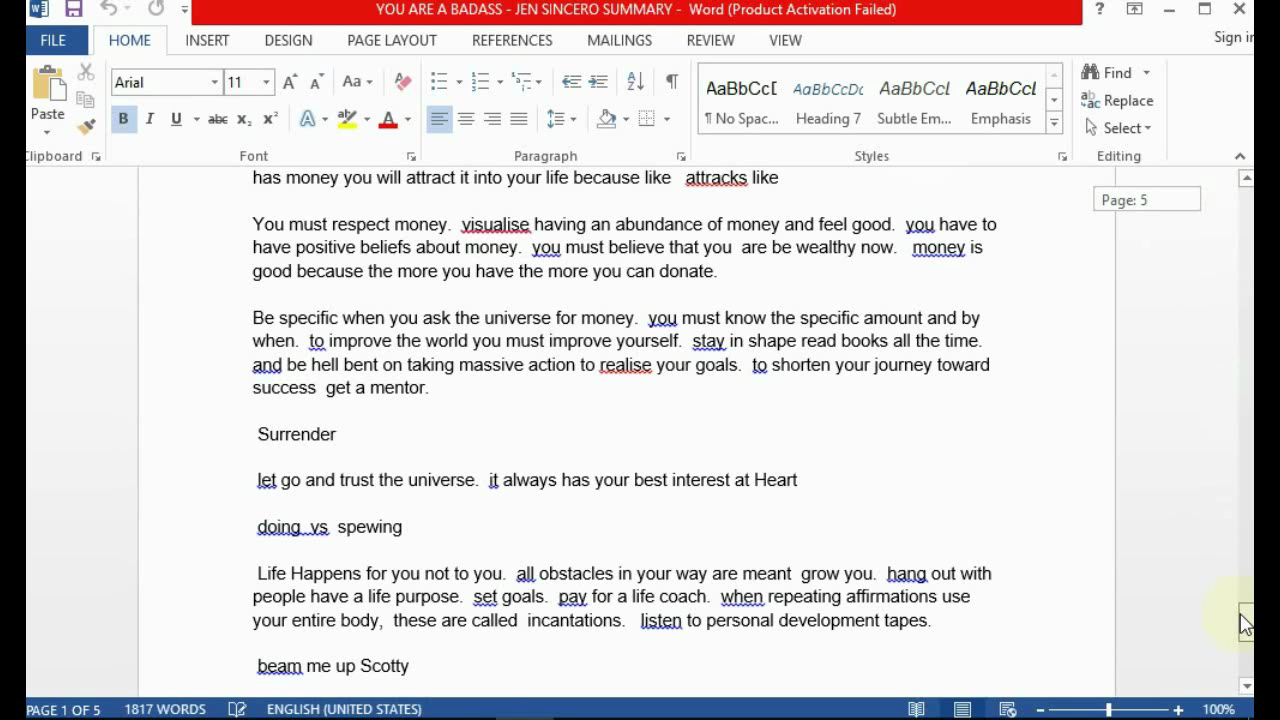
Task: Show paragraph marks with pilcrow icon
Action: (x=671, y=82)
